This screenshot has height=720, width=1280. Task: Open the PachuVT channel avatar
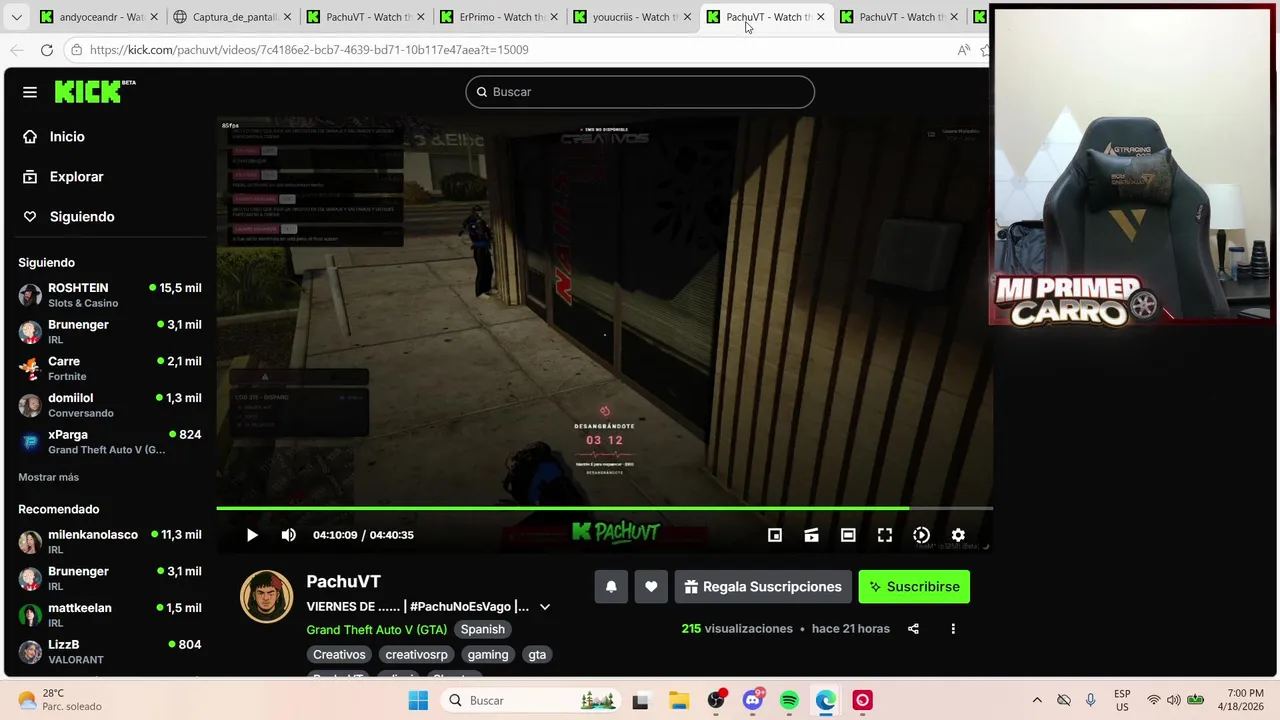266,596
